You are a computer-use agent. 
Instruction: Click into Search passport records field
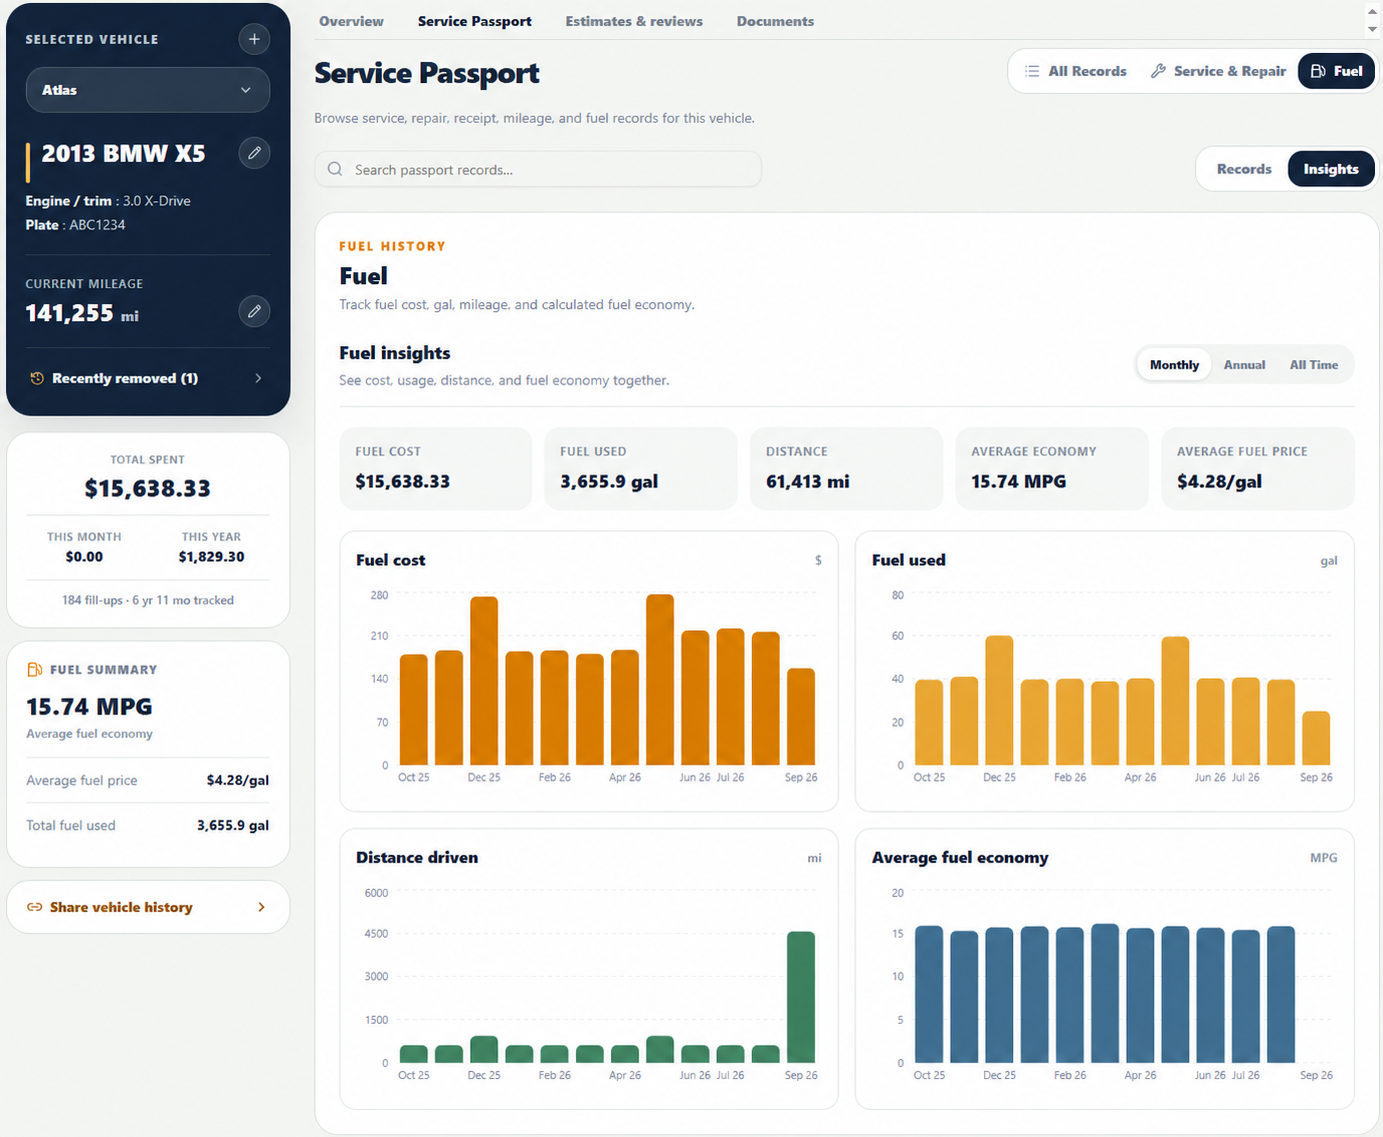(x=538, y=169)
